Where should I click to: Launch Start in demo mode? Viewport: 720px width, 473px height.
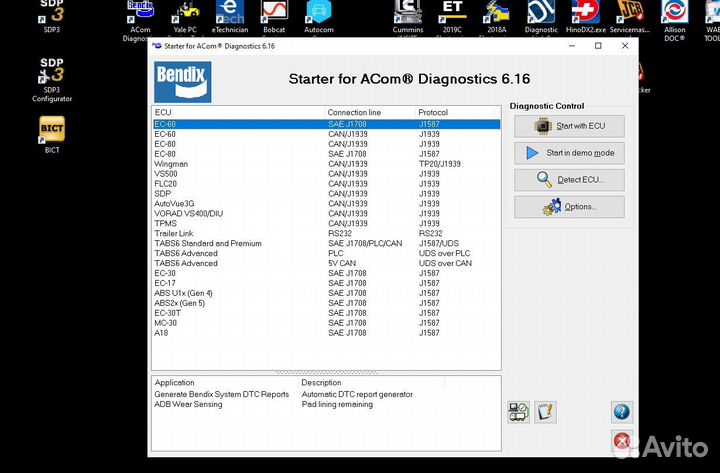click(569, 153)
